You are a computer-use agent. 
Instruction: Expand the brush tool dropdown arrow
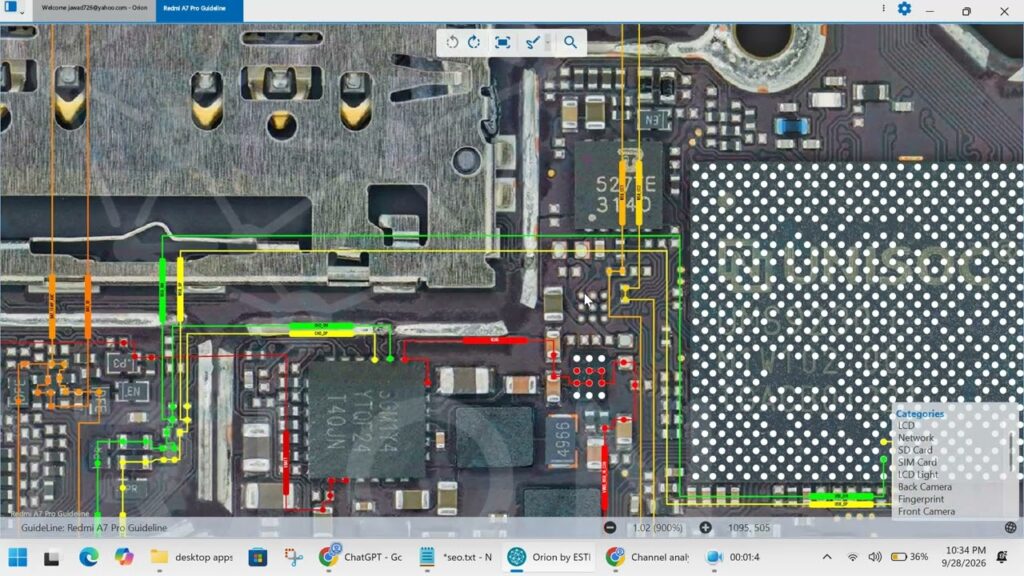(547, 43)
